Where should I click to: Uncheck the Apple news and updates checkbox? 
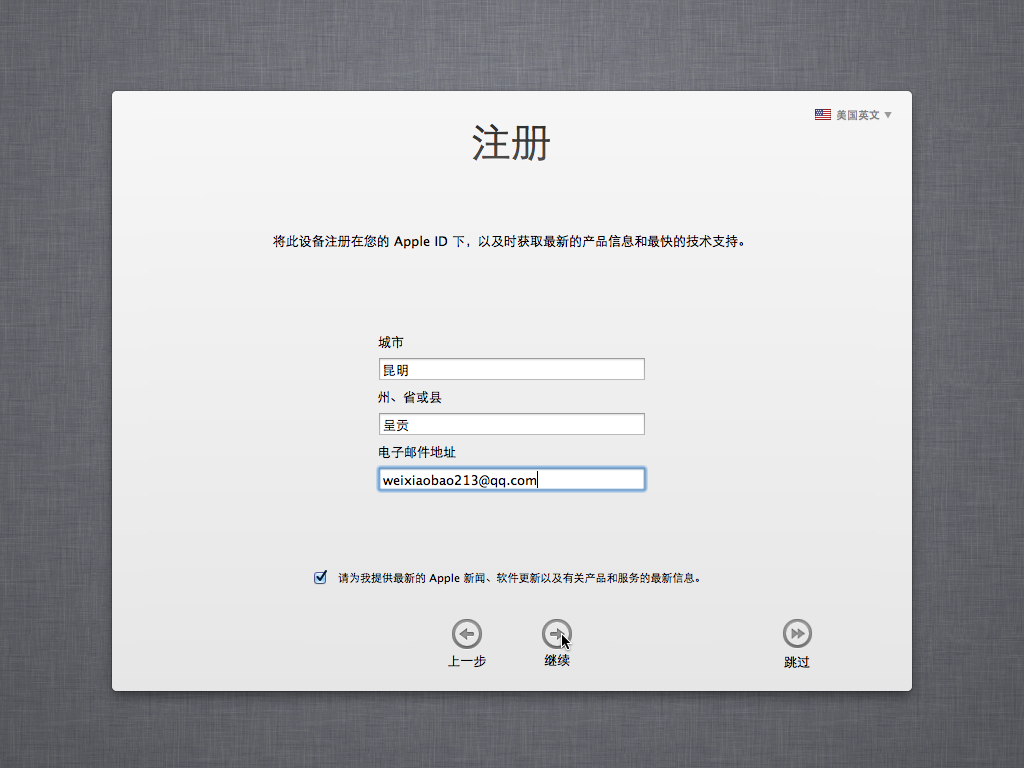pyautogui.click(x=320, y=577)
